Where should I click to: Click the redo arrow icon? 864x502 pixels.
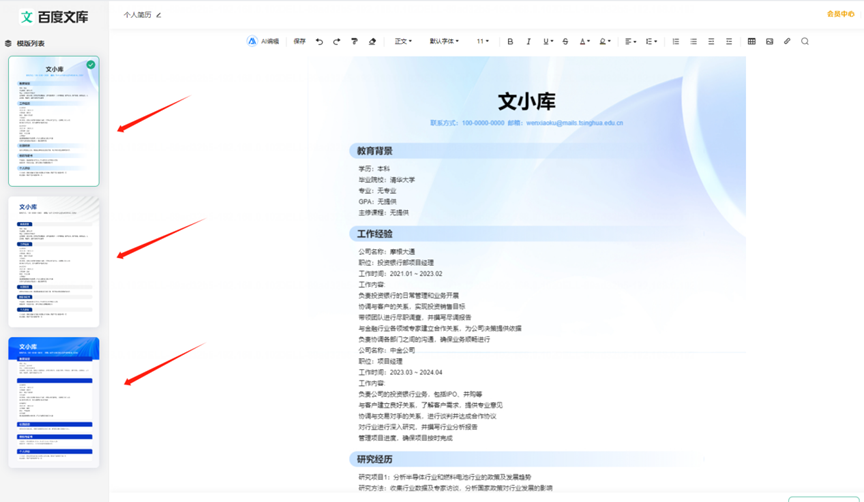click(x=336, y=42)
